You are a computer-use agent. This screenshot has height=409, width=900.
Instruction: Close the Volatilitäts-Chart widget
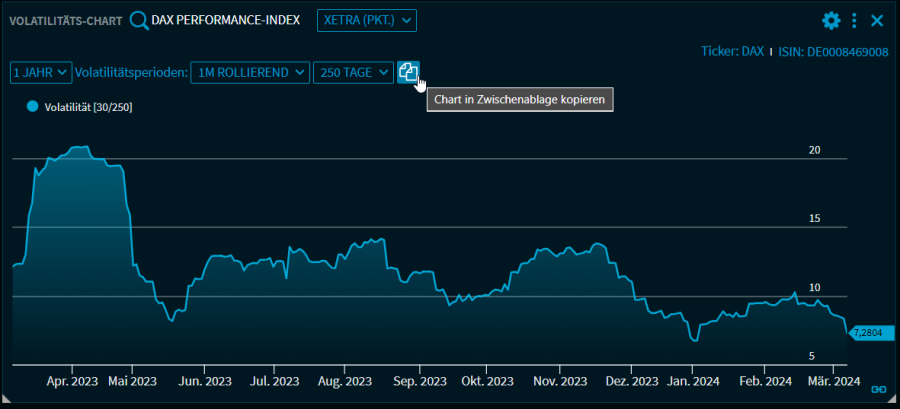click(877, 20)
